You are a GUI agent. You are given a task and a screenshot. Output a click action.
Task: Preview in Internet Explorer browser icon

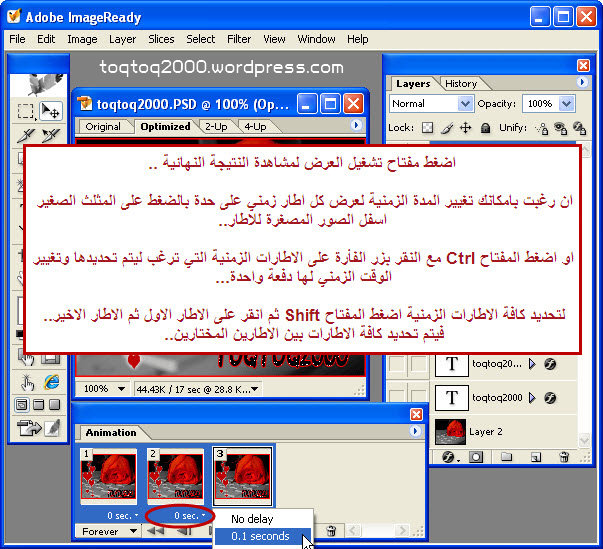[x=51, y=382]
